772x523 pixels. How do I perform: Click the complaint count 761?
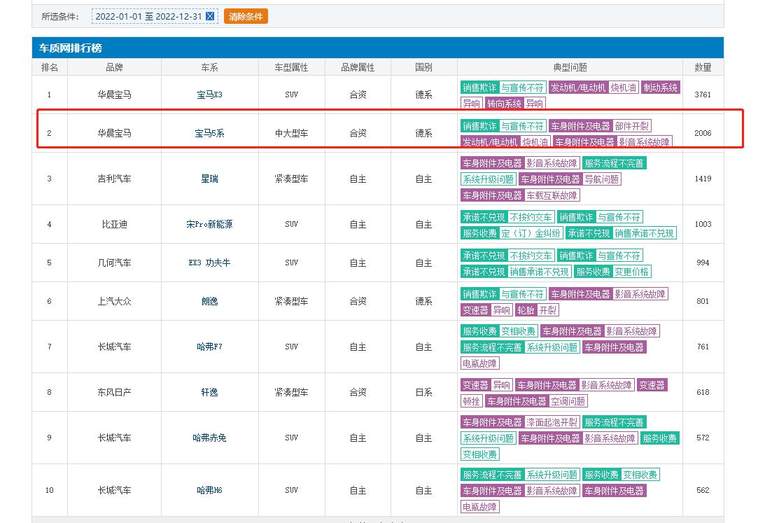coord(703,347)
